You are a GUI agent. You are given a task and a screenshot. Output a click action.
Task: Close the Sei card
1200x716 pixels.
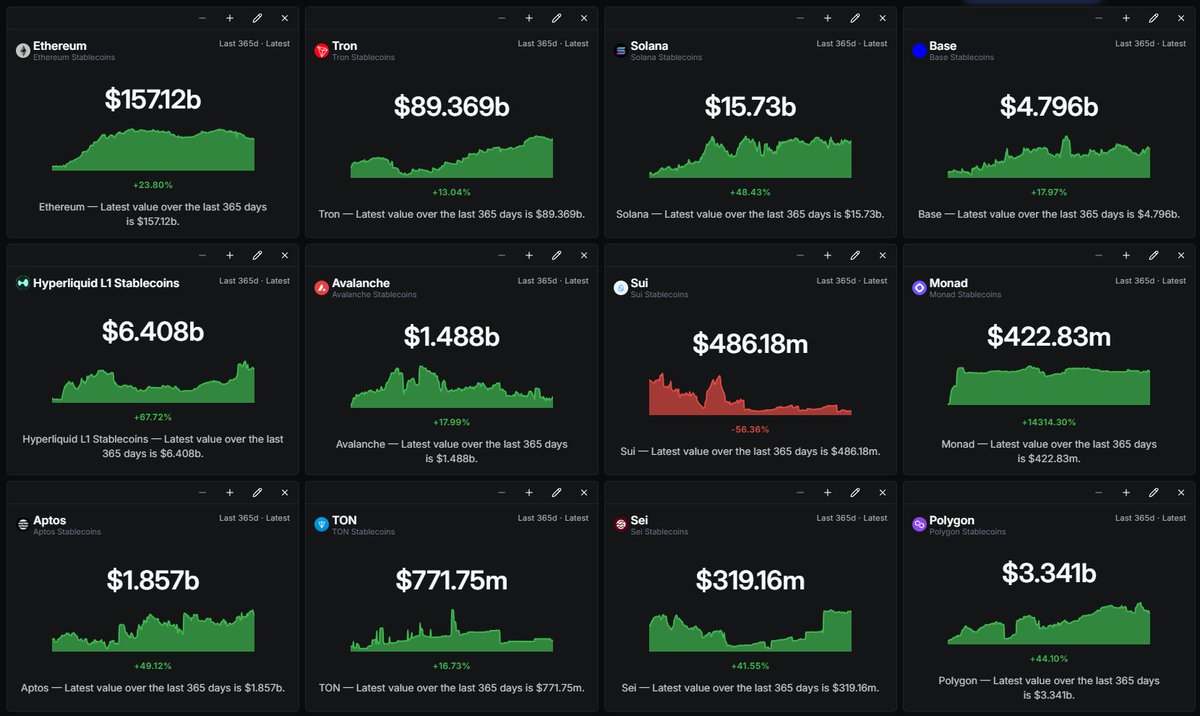point(882,493)
